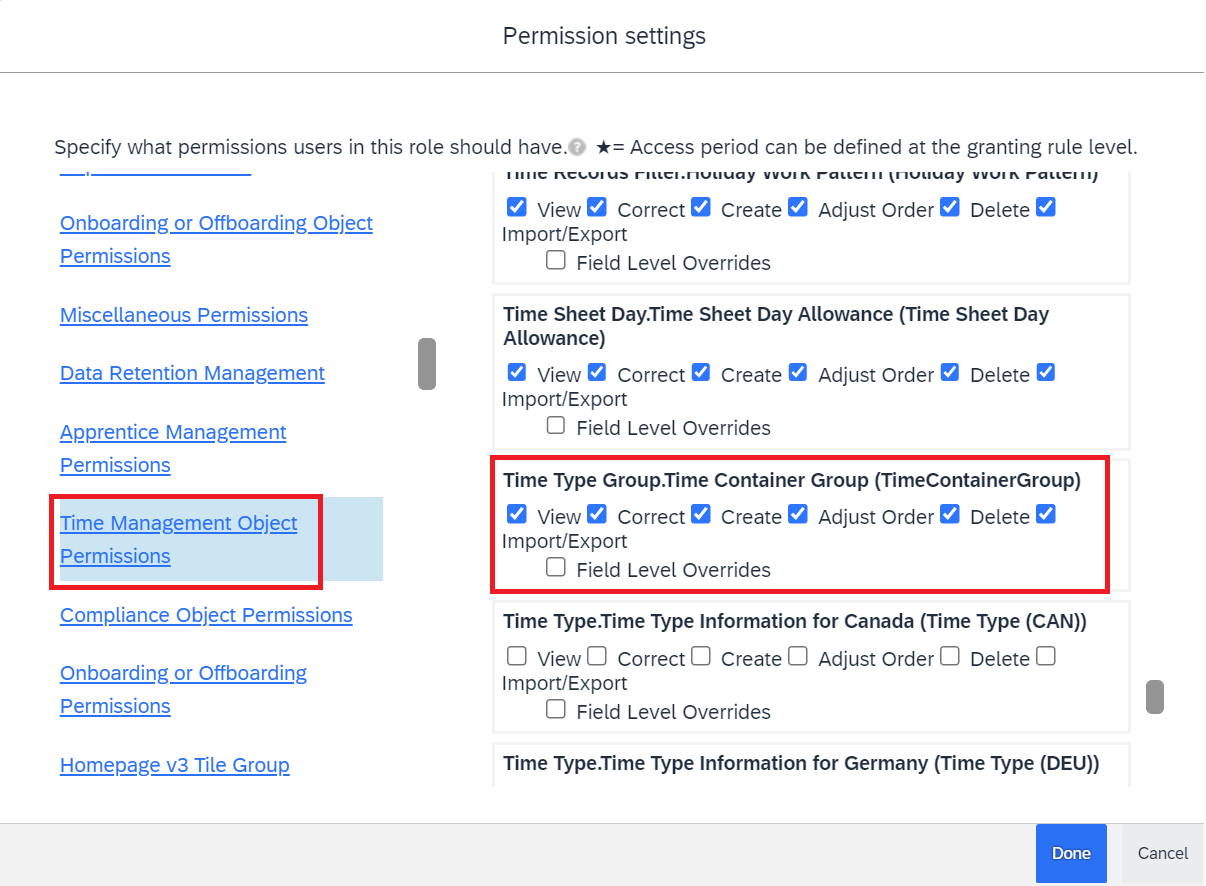Image resolution: width=1206 pixels, height=886 pixels.
Task: Enable Adjust Order for Time Type Canada
Action: click(x=797, y=656)
